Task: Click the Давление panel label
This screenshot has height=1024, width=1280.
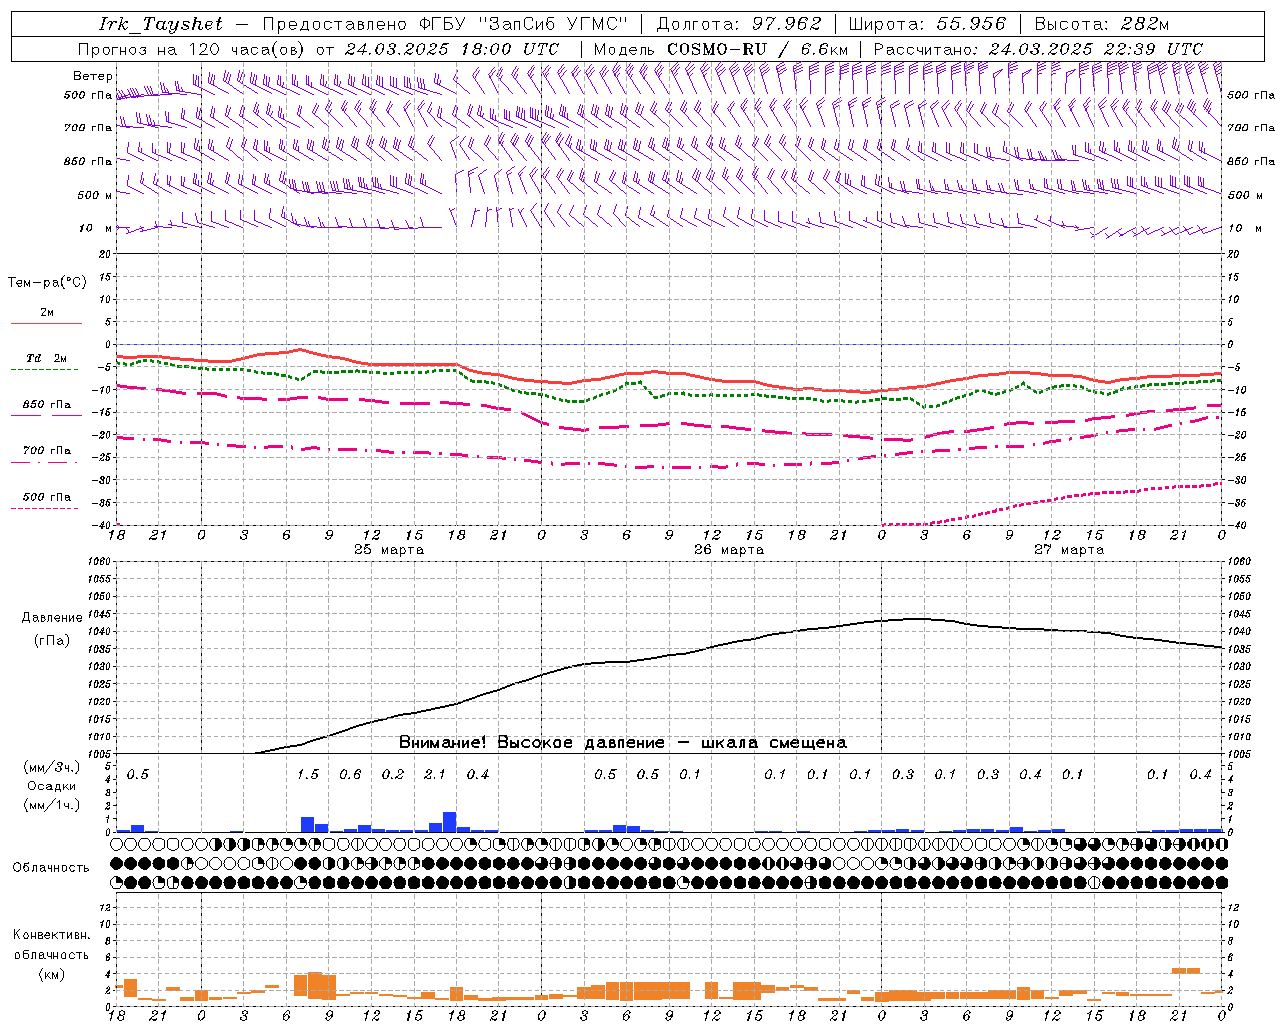Action: [52, 618]
